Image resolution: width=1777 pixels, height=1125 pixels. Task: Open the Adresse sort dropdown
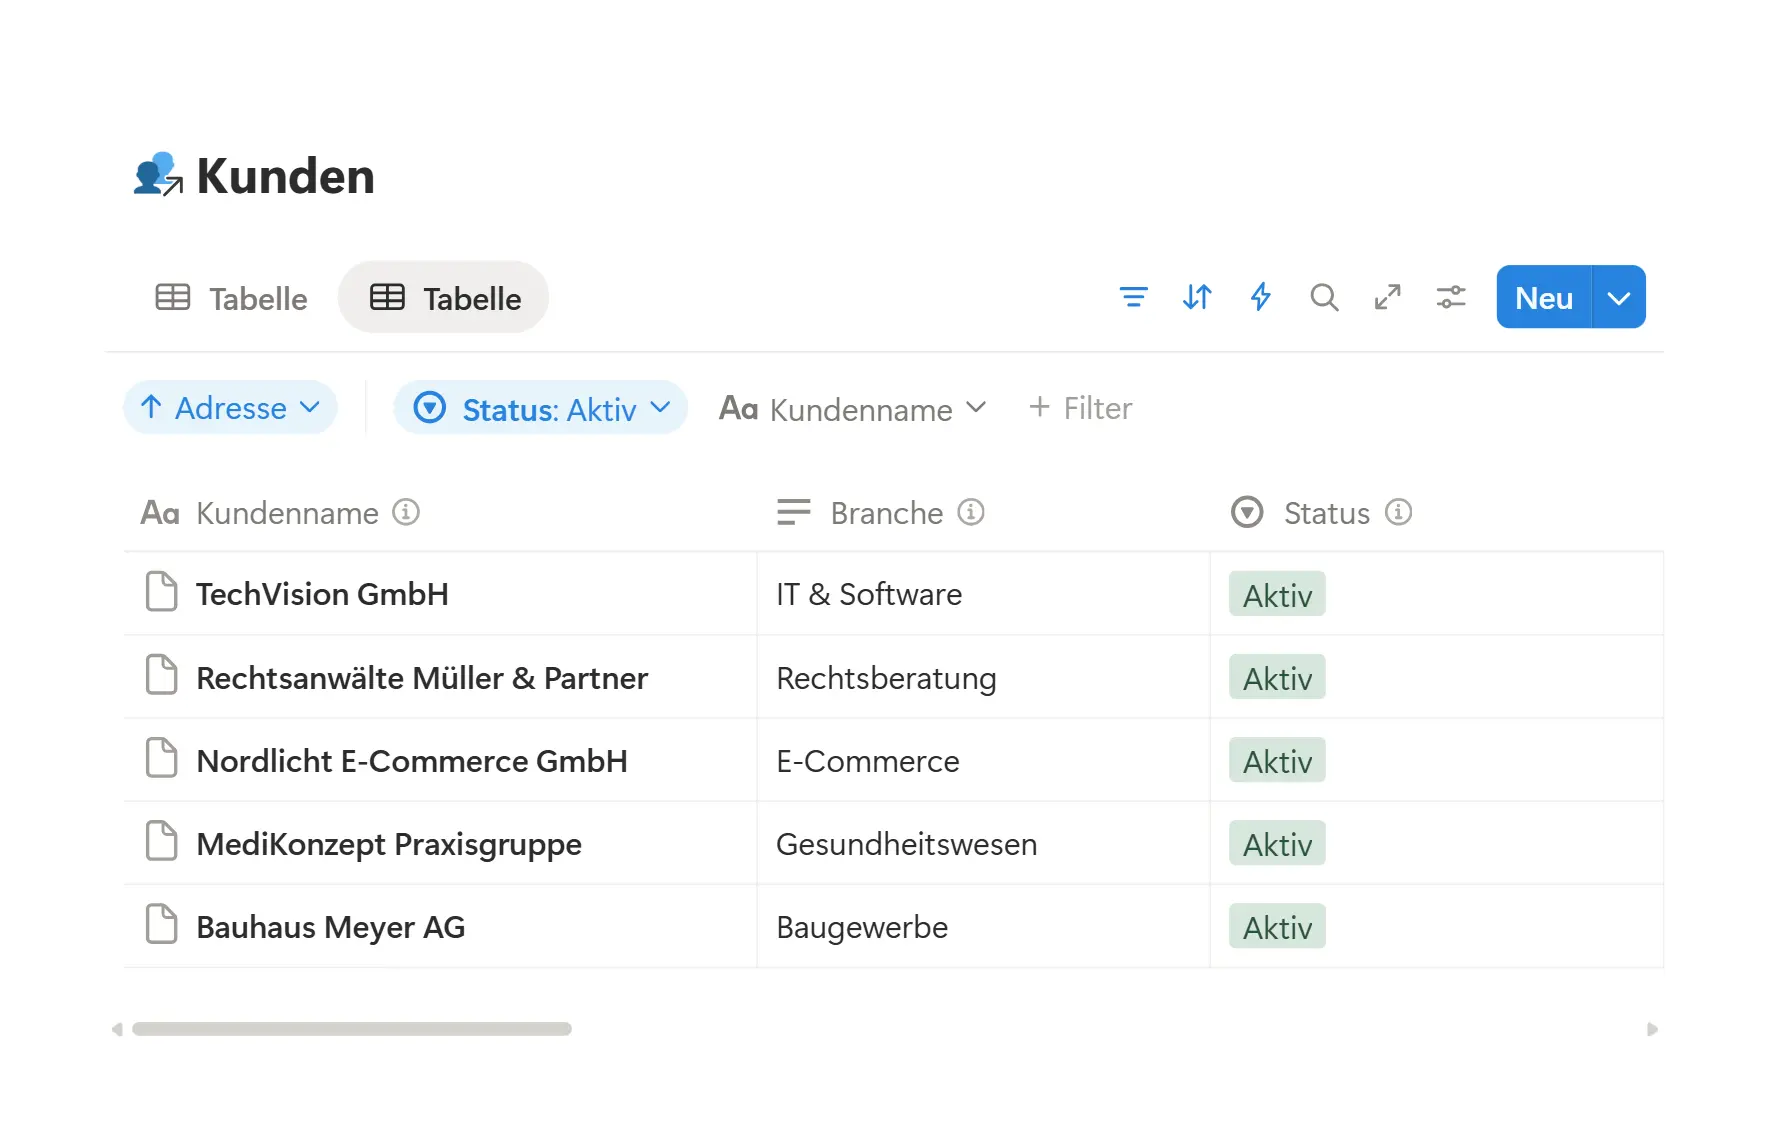[x=230, y=407]
